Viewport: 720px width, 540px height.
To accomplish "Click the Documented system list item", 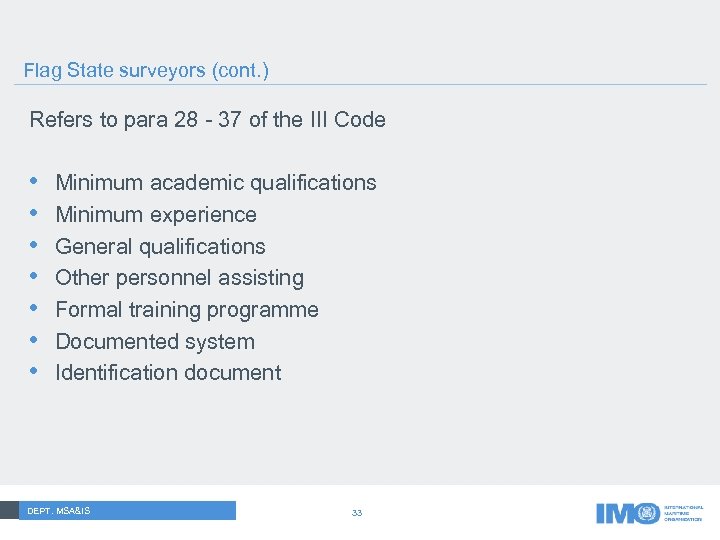I will 155,342.
